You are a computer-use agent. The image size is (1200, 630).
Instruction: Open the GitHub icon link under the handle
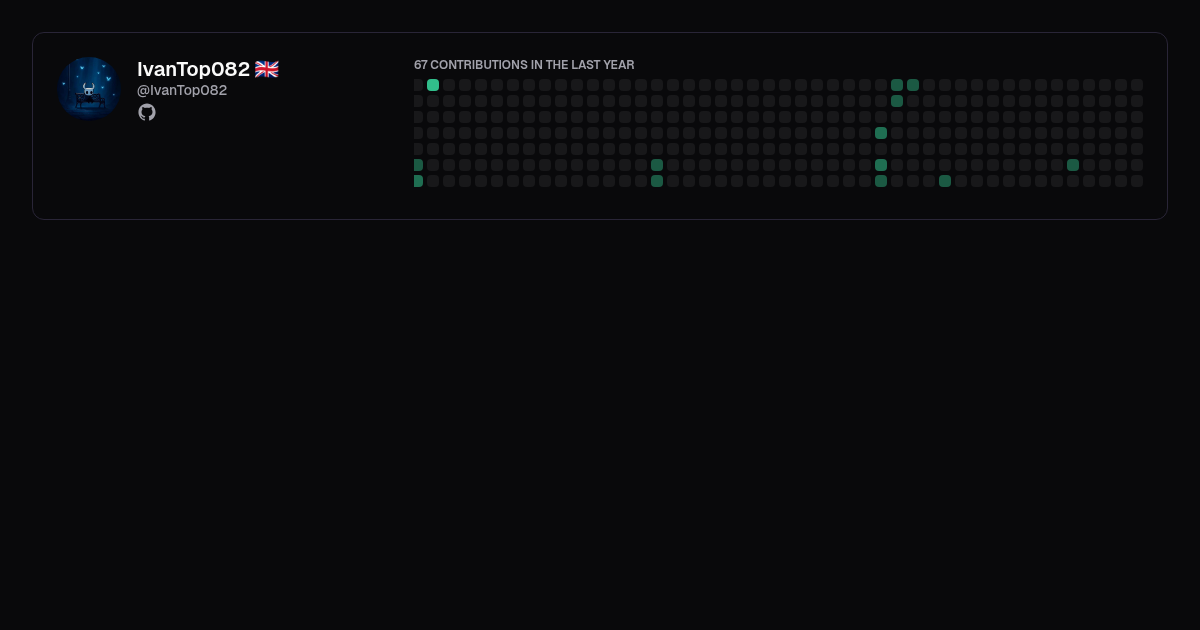pyautogui.click(x=147, y=112)
